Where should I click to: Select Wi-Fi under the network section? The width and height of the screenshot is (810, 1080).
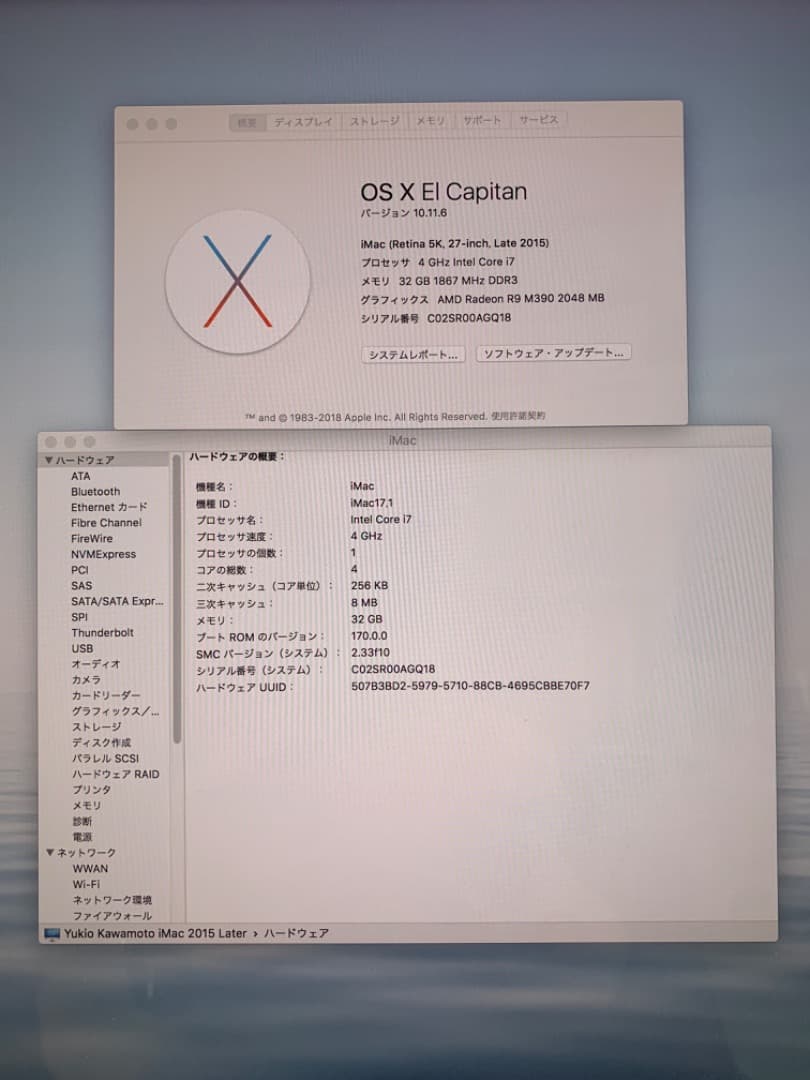tap(86, 884)
